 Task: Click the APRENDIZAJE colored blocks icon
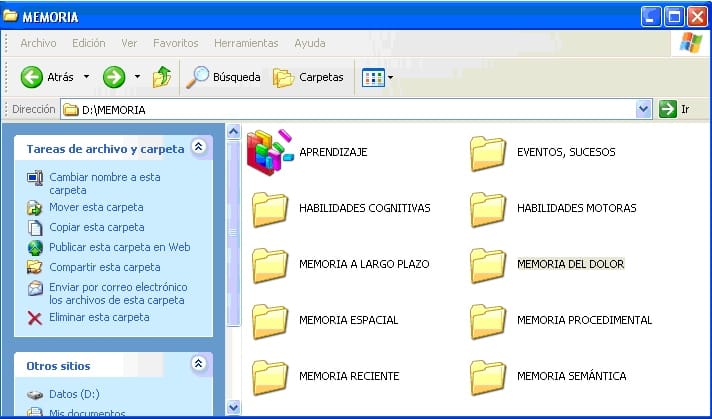tap(270, 152)
